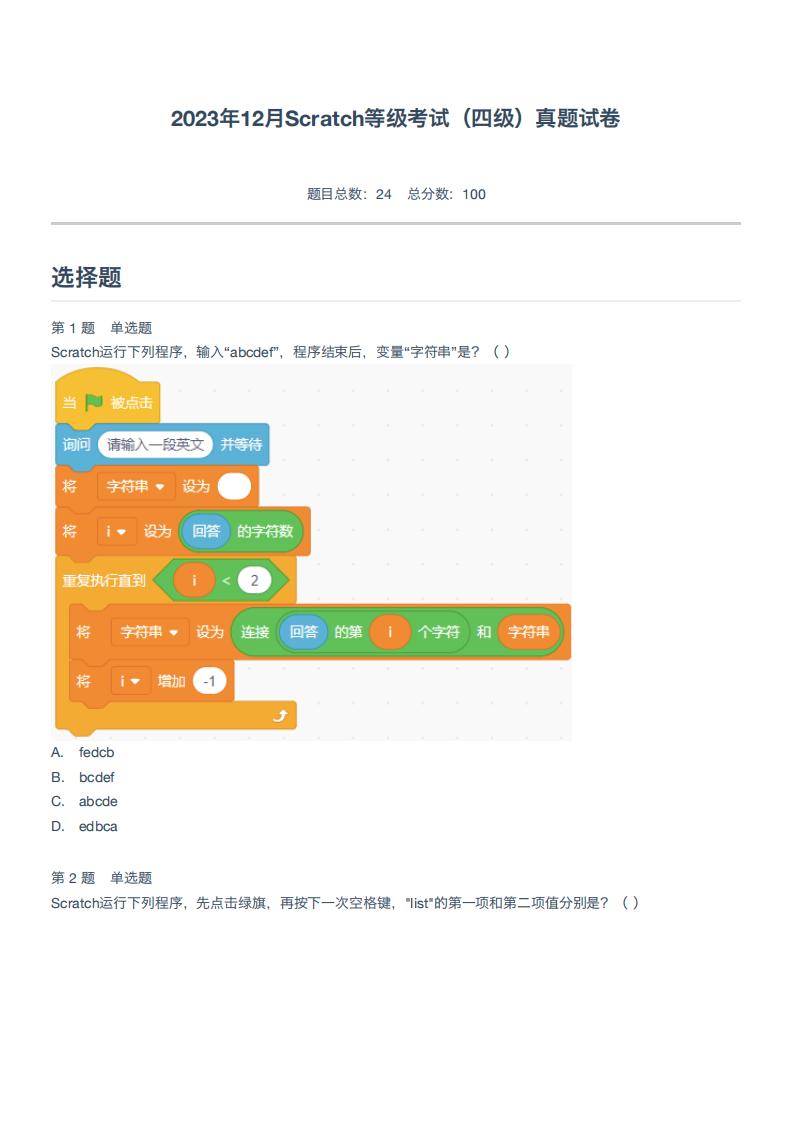Click the loop arrow icon in repeat block
Screen dimensions: 793x1122
coord(281,715)
